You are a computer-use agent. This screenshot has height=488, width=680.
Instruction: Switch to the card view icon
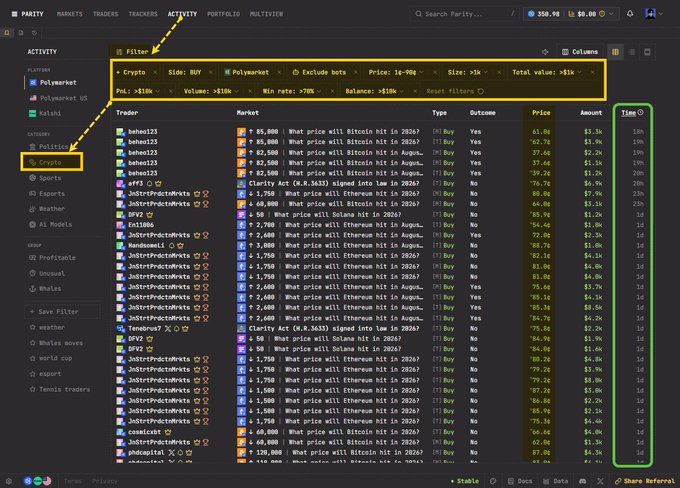(647, 52)
